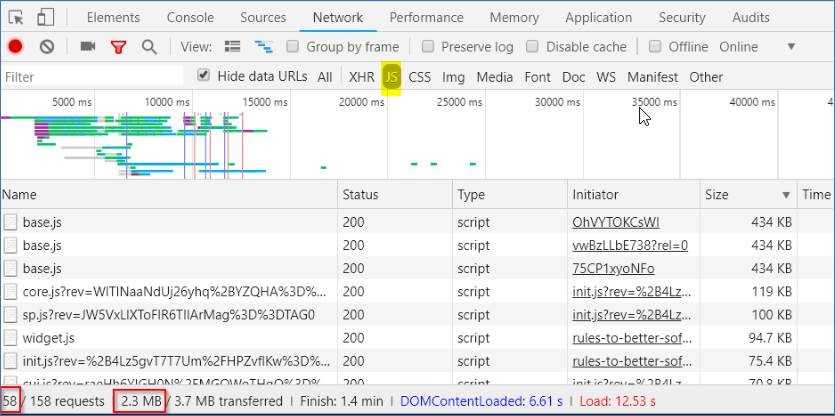Switch to large request rows view icon

[x=233, y=47]
